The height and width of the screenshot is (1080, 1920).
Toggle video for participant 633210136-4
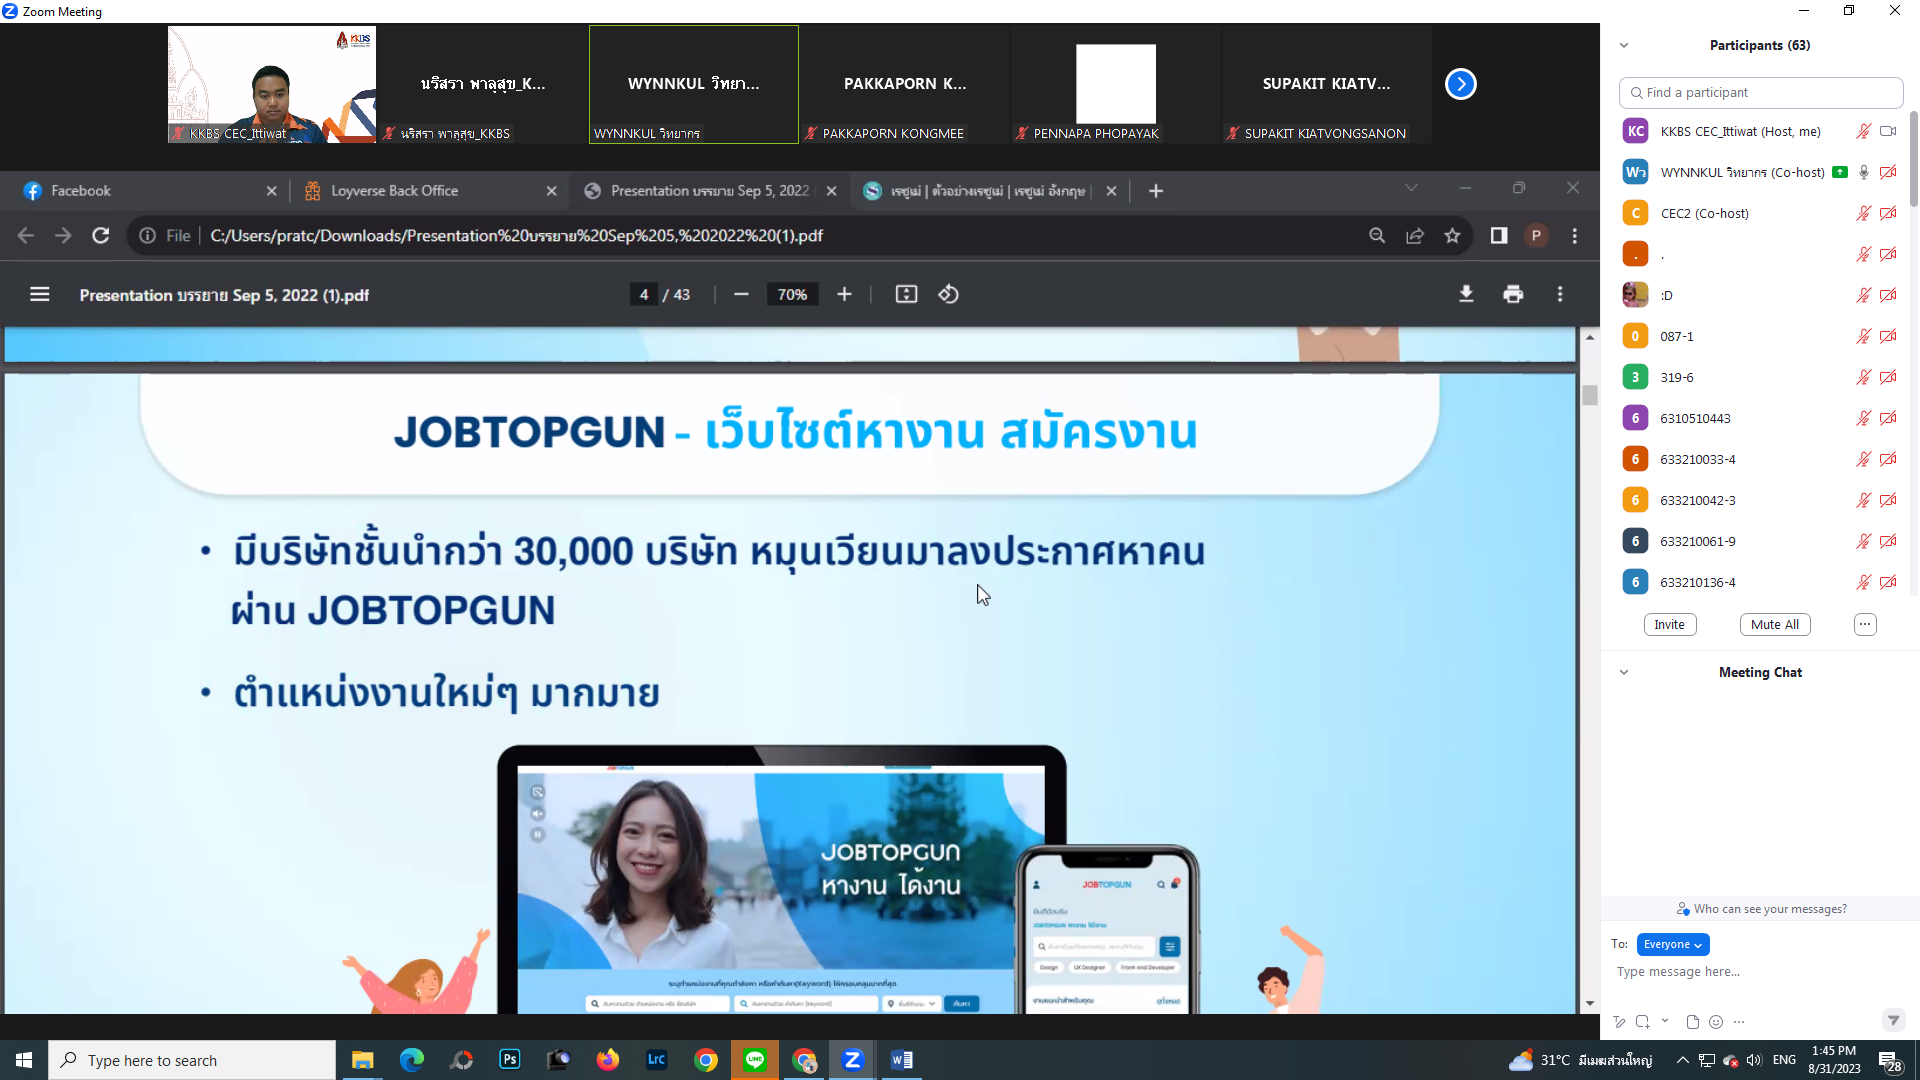pyautogui.click(x=1888, y=582)
